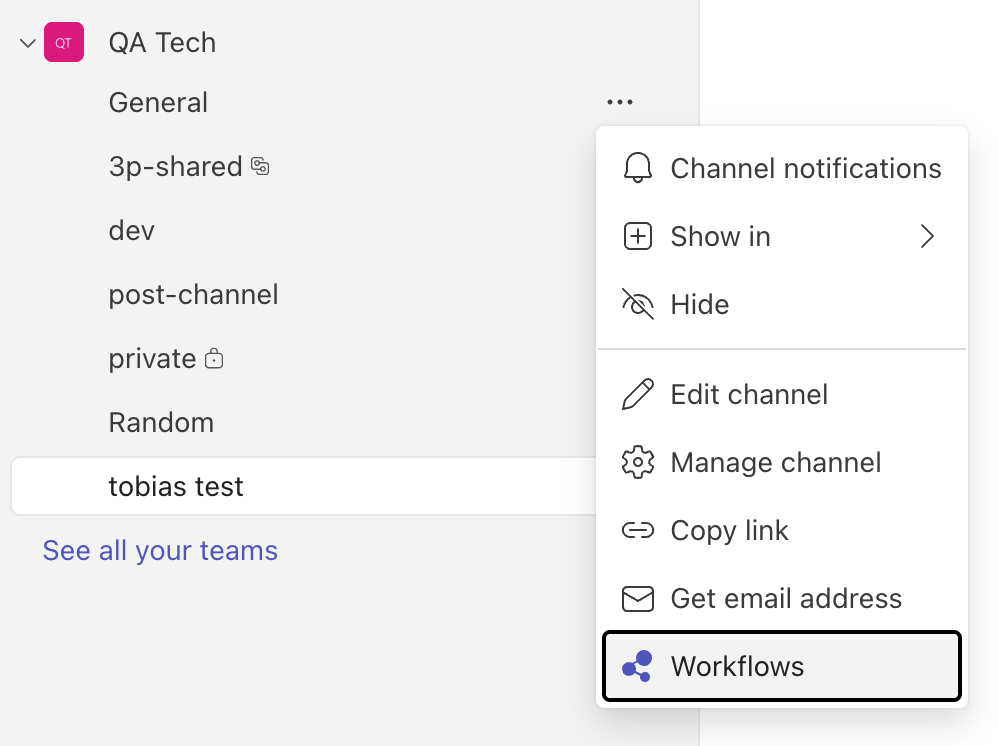Open Channel notifications via the bell icon
998x746 pixels.
(x=637, y=168)
